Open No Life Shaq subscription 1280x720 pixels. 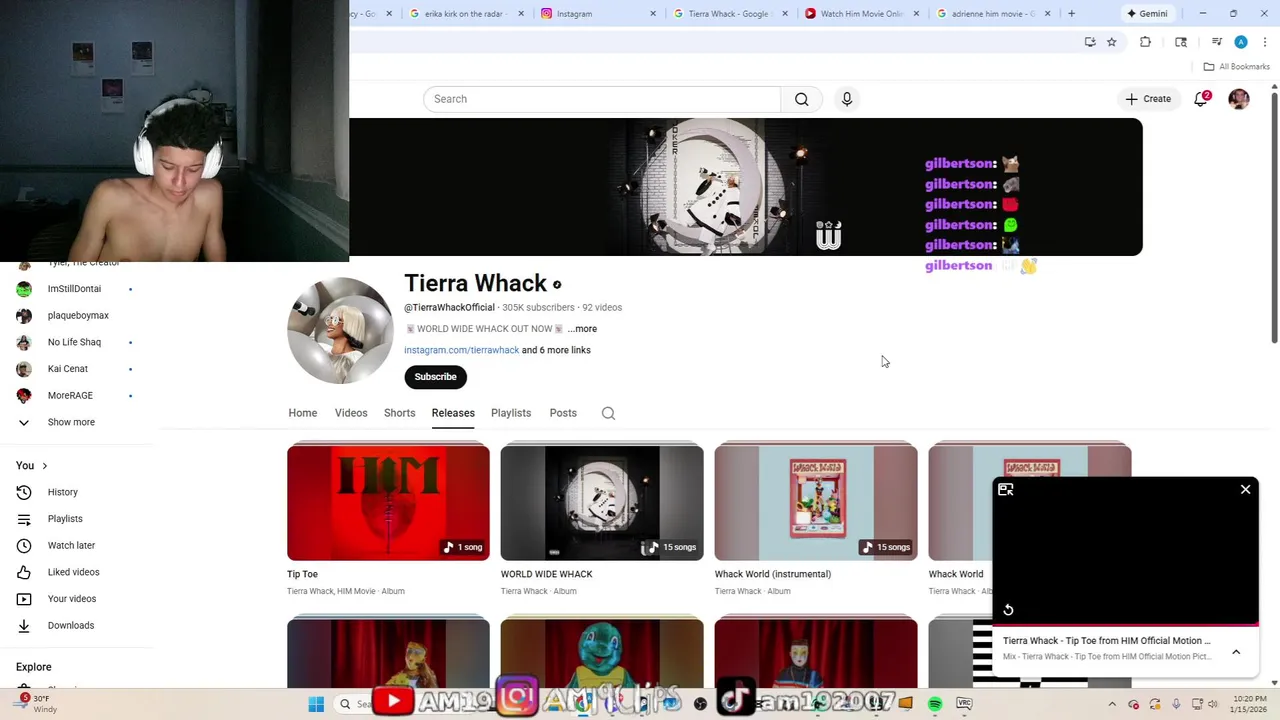(x=76, y=342)
